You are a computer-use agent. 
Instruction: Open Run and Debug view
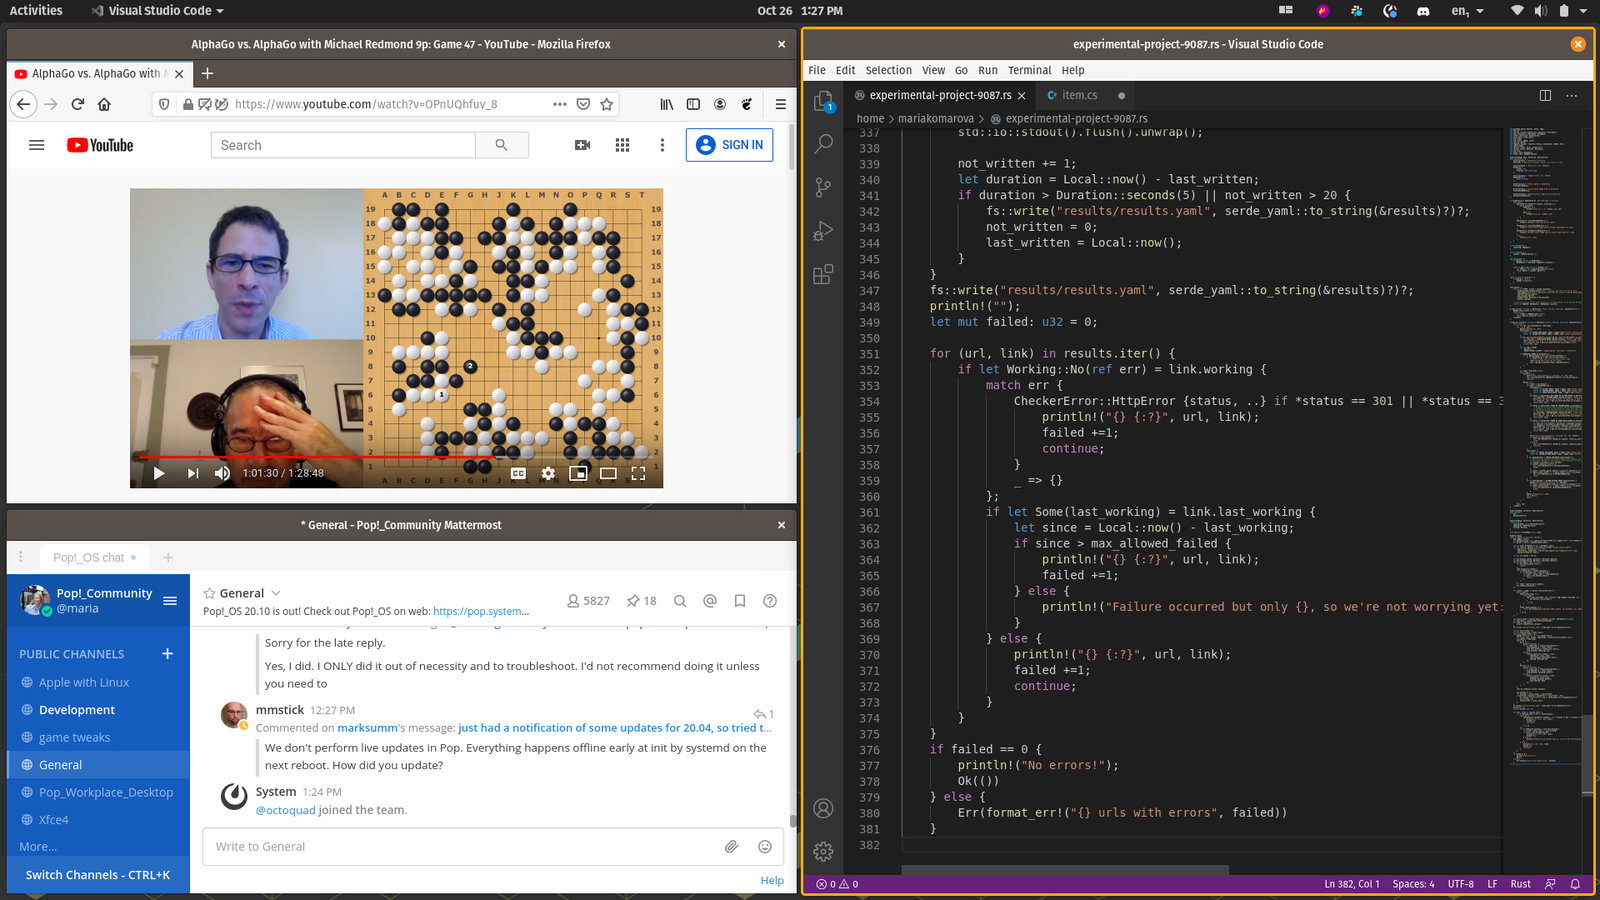(x=823, y=231)
